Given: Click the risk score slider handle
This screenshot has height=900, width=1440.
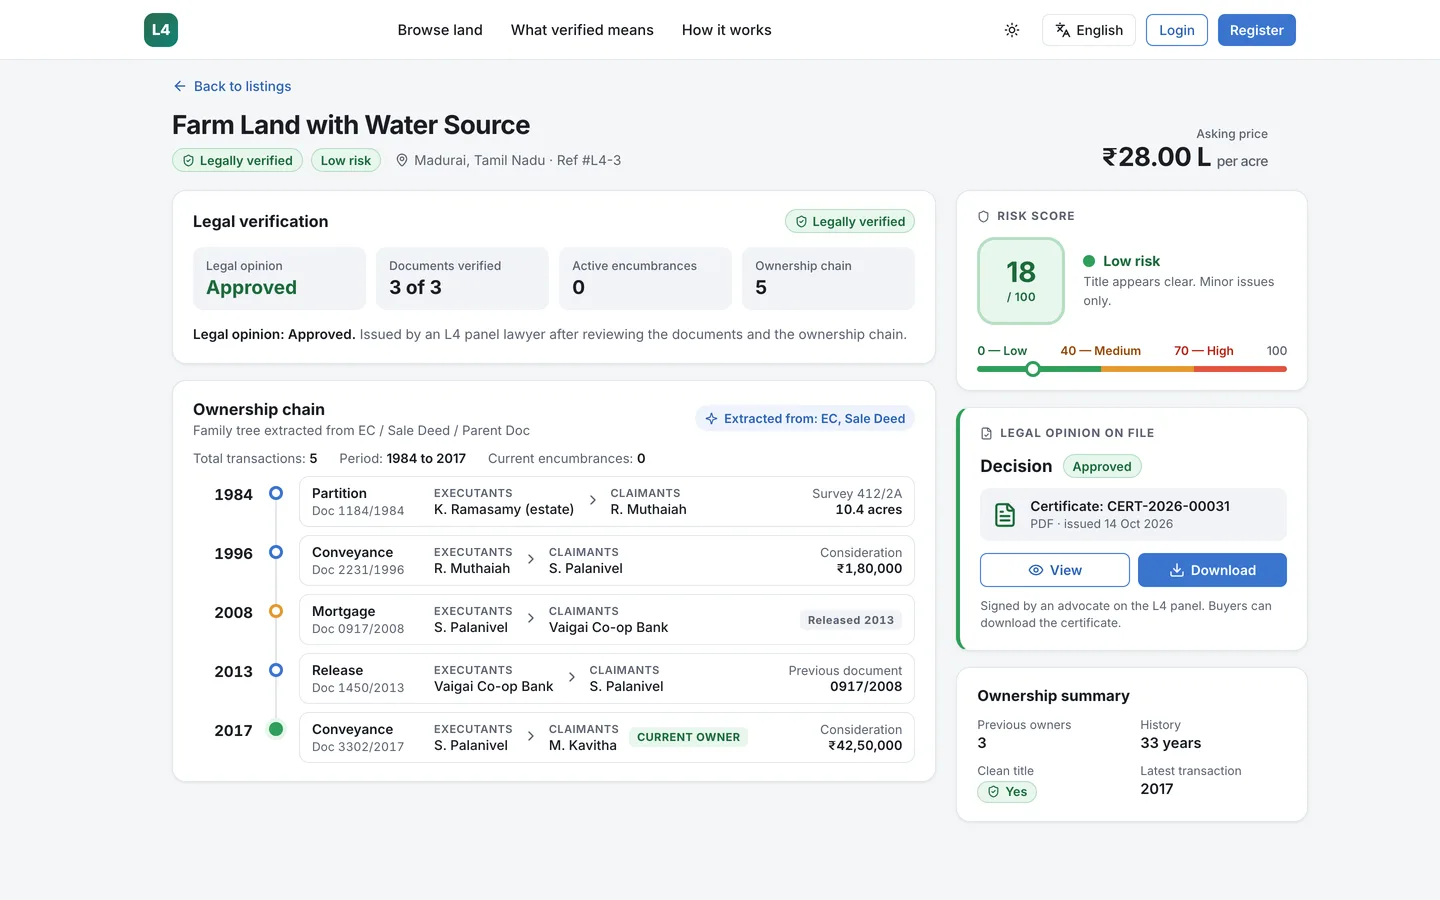Looking at the screenshot, I should pos(1033,369).
